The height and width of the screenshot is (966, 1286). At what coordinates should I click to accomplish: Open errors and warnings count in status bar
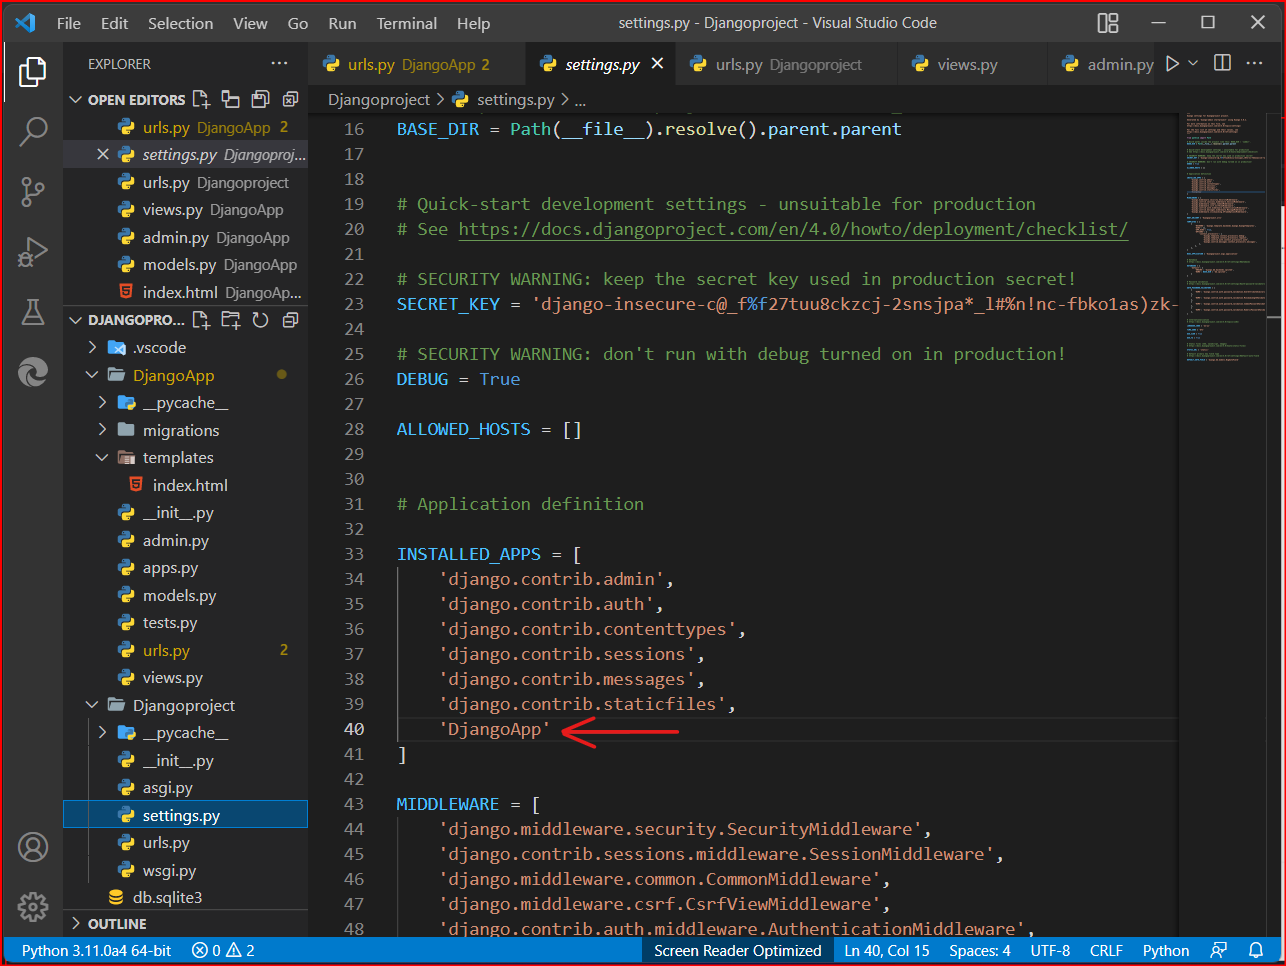(x=223, y=950)
